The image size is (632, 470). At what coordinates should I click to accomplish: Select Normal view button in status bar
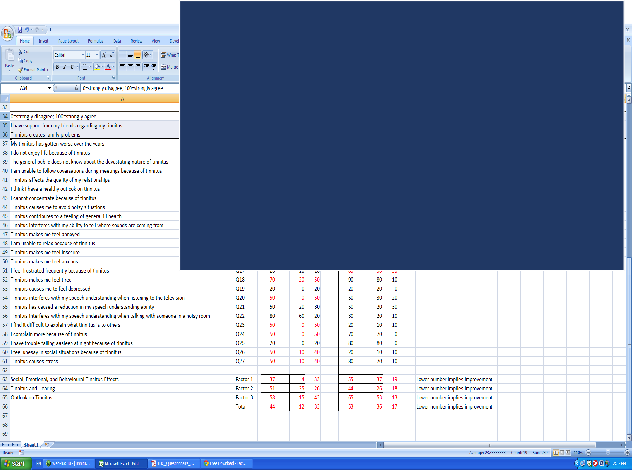coord(556,453)
